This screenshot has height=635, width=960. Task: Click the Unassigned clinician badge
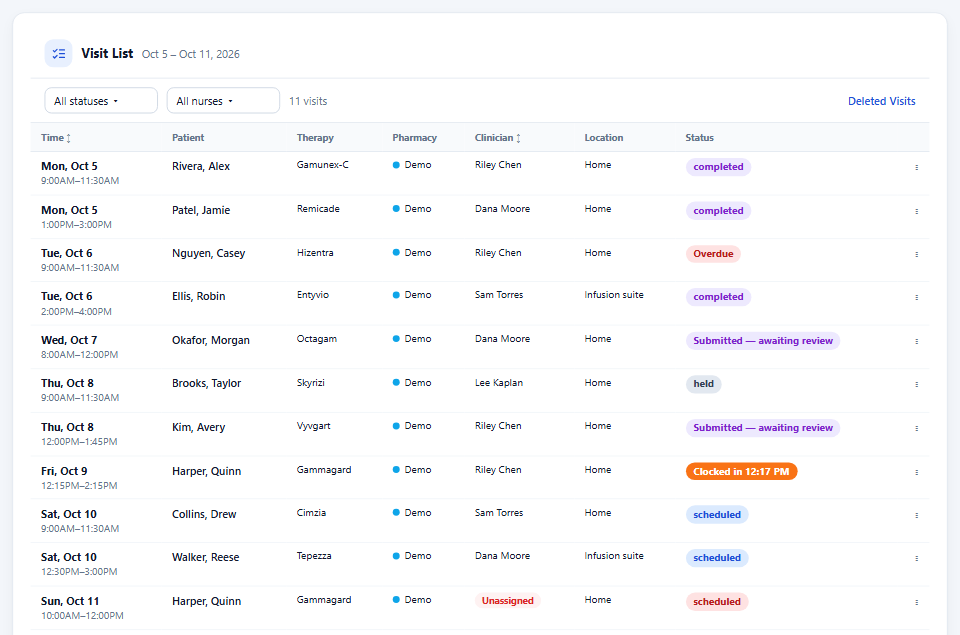[508, 601]
